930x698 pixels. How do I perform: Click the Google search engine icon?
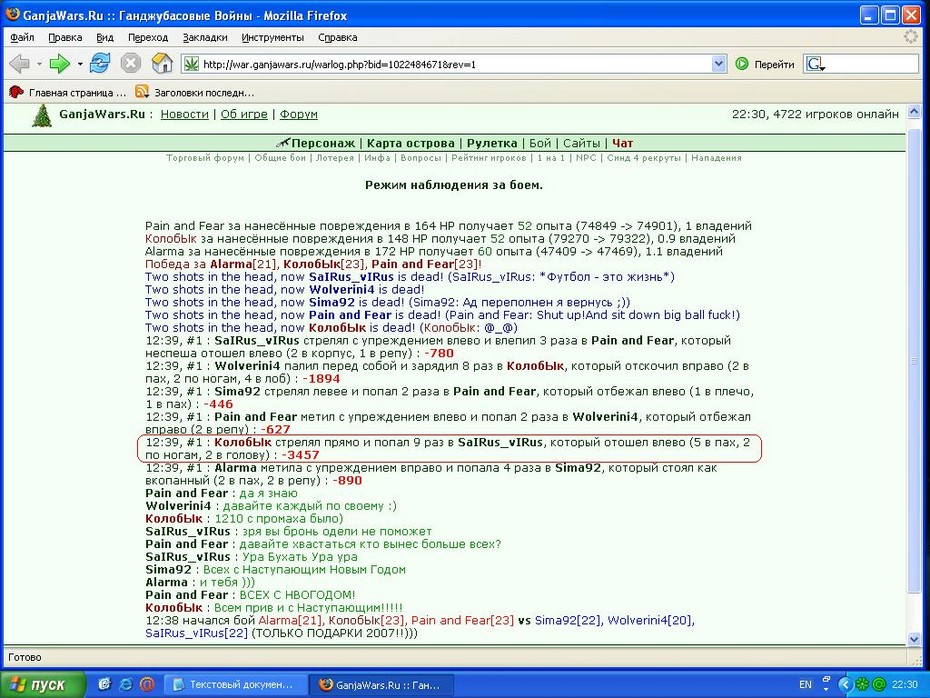(815, 63)
